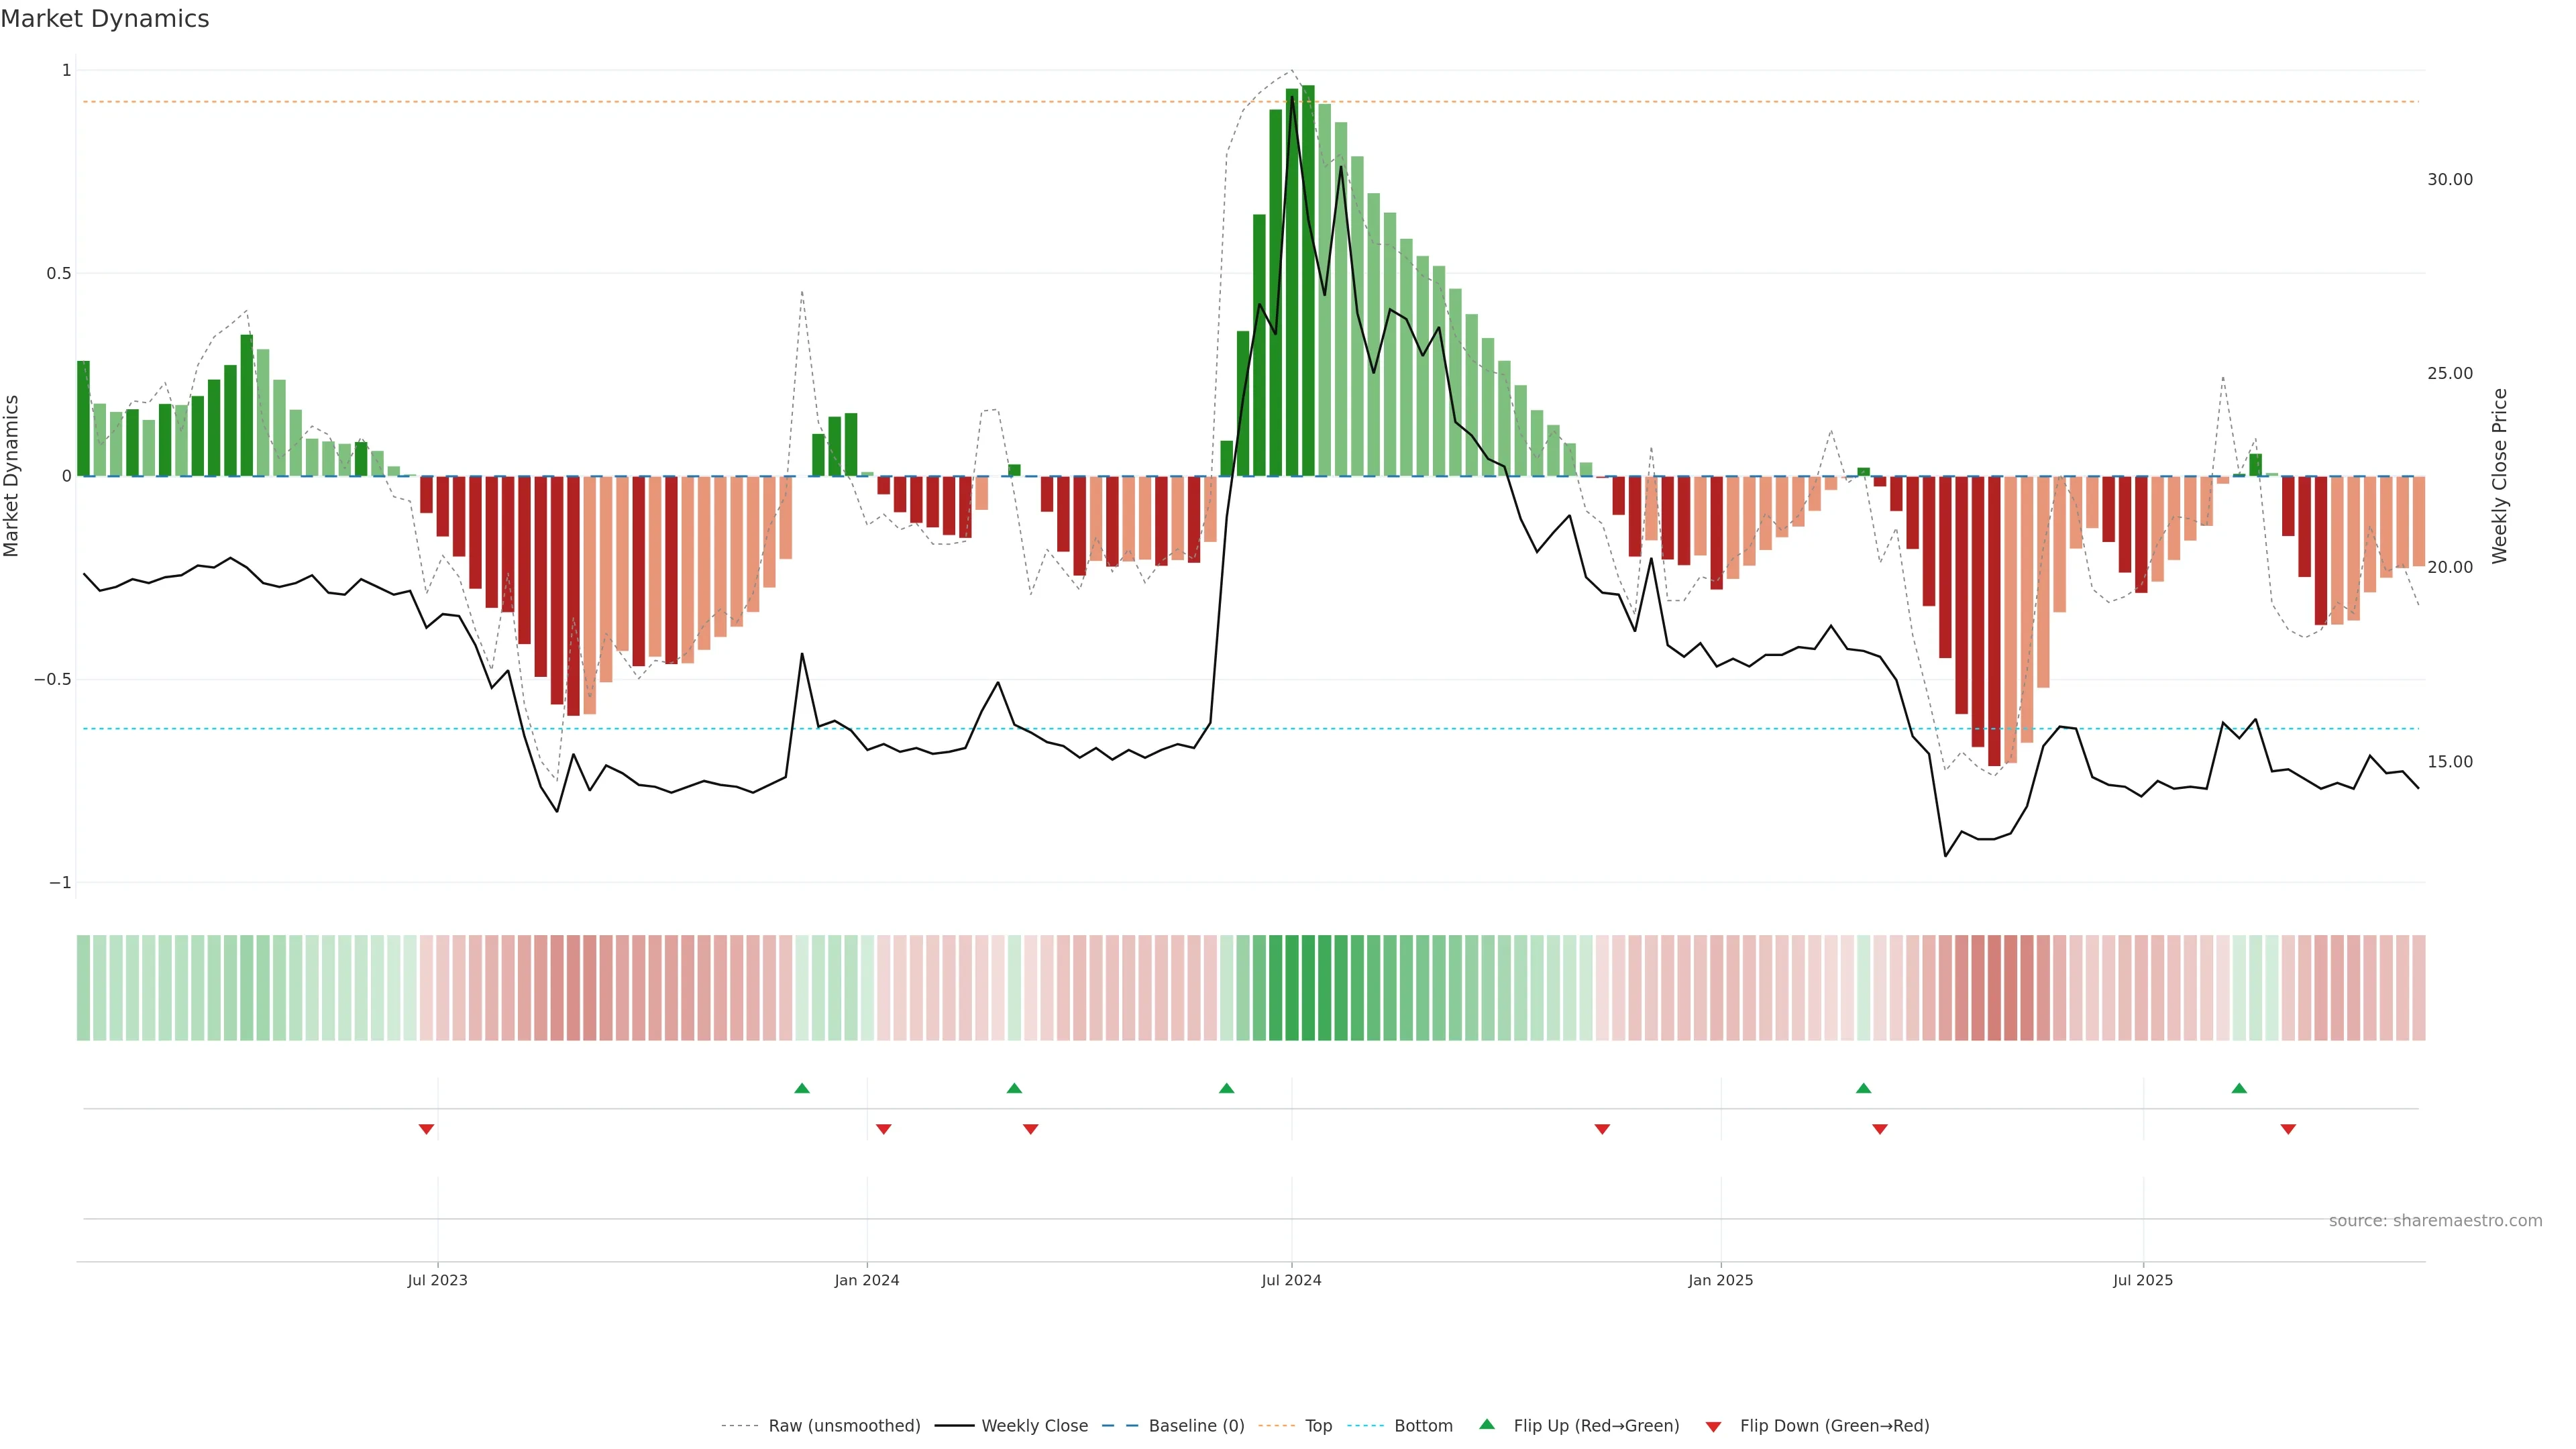Click the last green flip-up marker after Jul 2025
Image resolution: width=2576 pixels, height=1449 pixels.
coord(2239,1088)
